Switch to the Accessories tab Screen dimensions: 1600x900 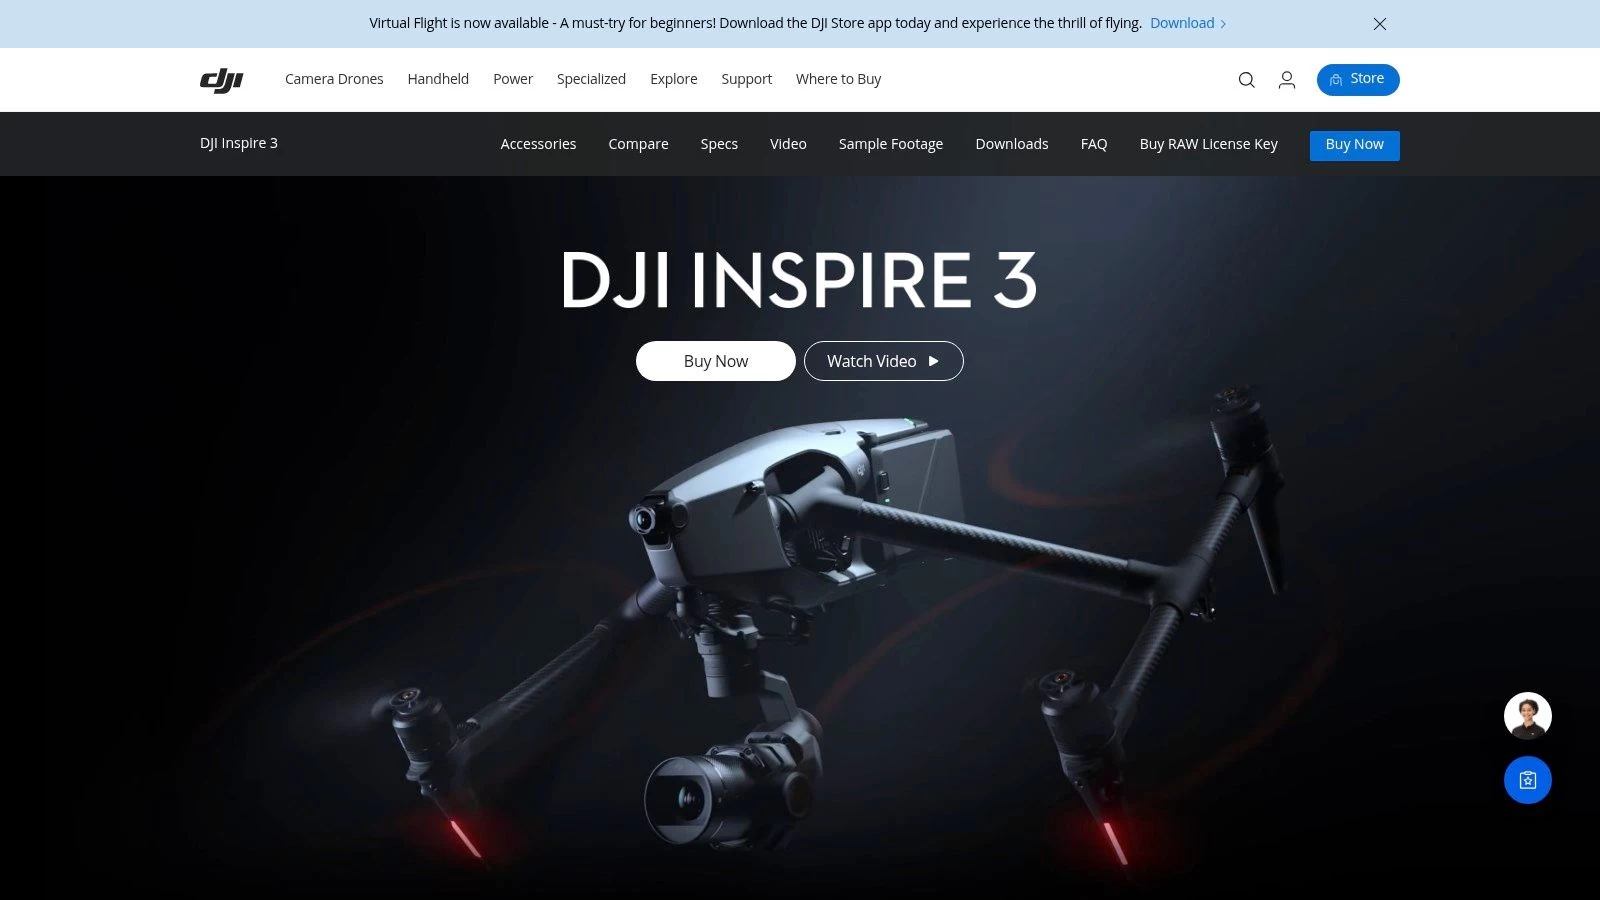[x=538, y=144]
